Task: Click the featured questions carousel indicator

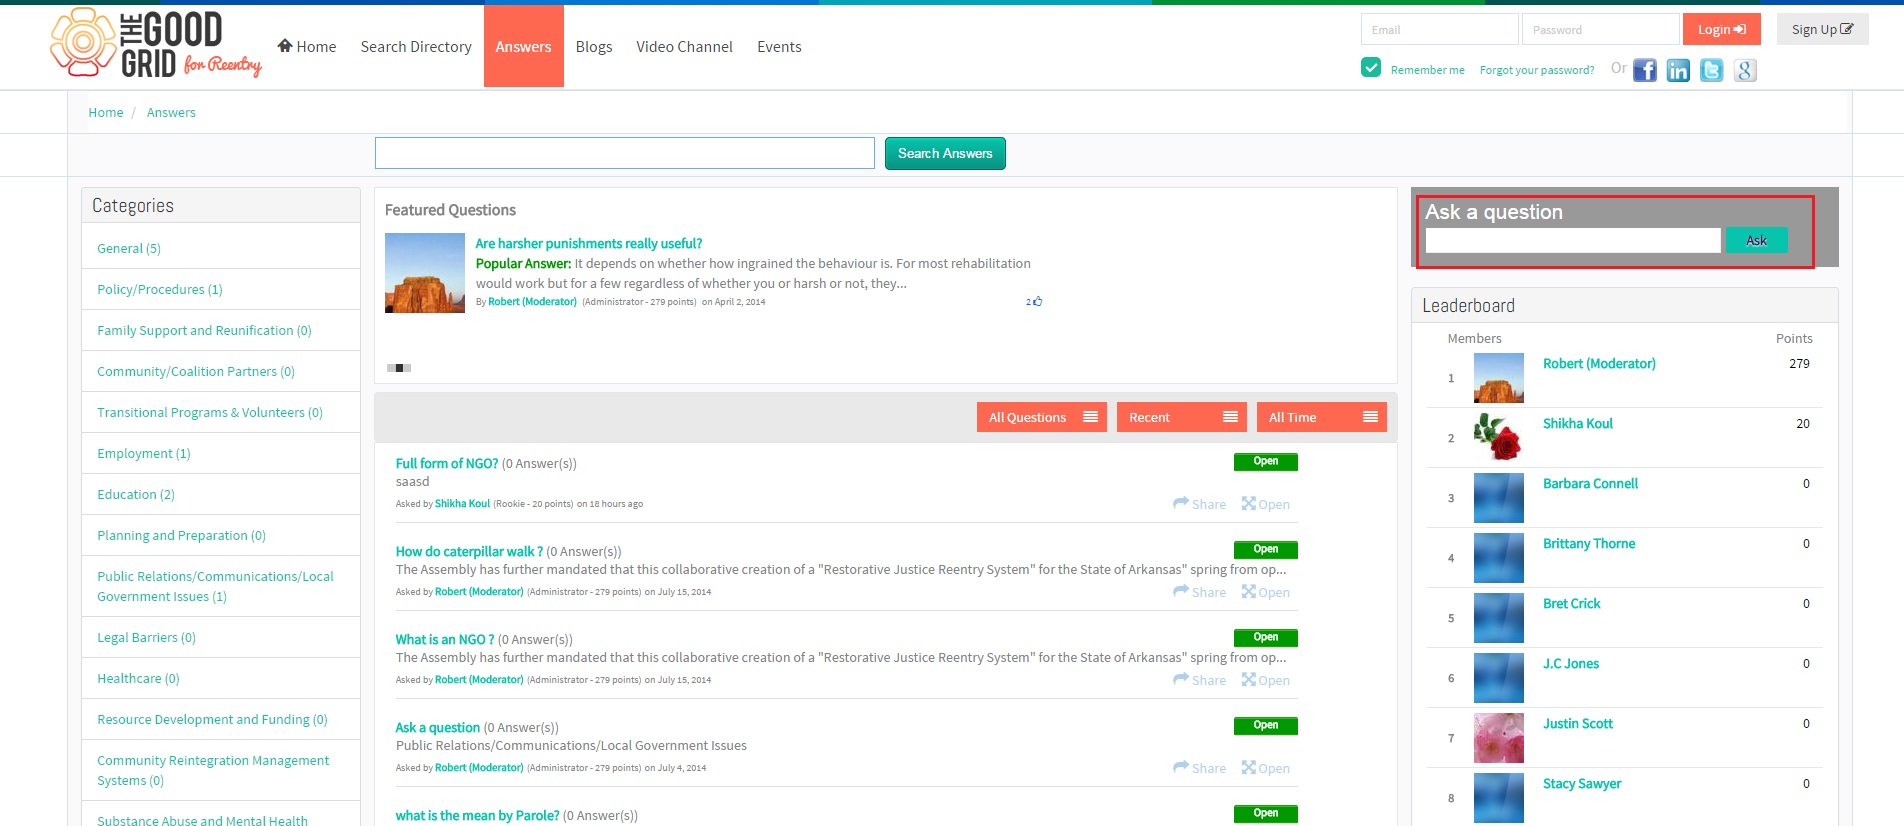Action: 399,368
